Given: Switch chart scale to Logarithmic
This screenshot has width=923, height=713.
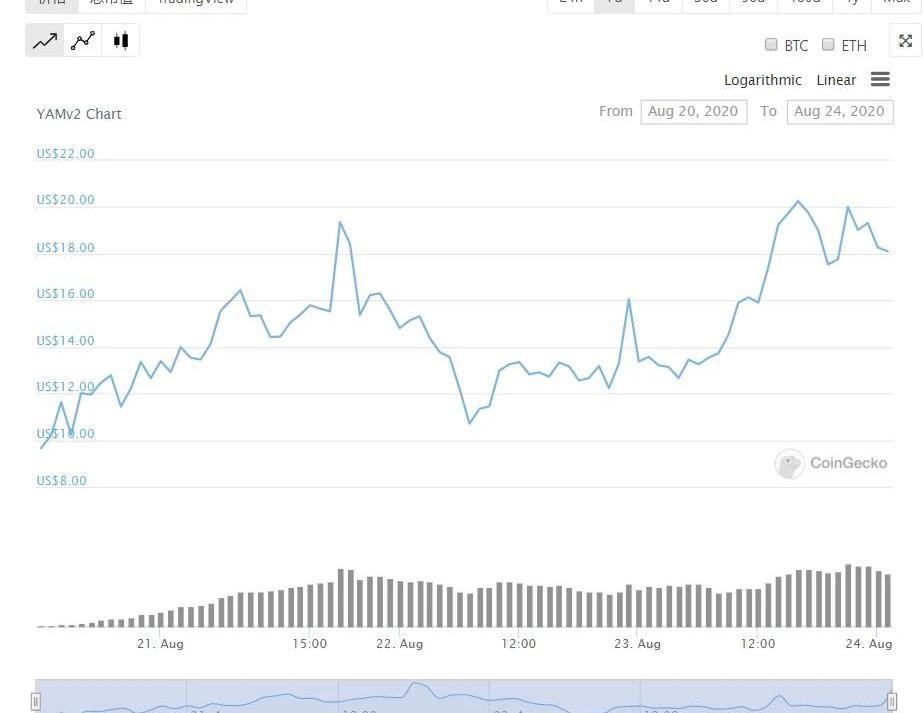Looking at the screenshot, I should (762, 80).
